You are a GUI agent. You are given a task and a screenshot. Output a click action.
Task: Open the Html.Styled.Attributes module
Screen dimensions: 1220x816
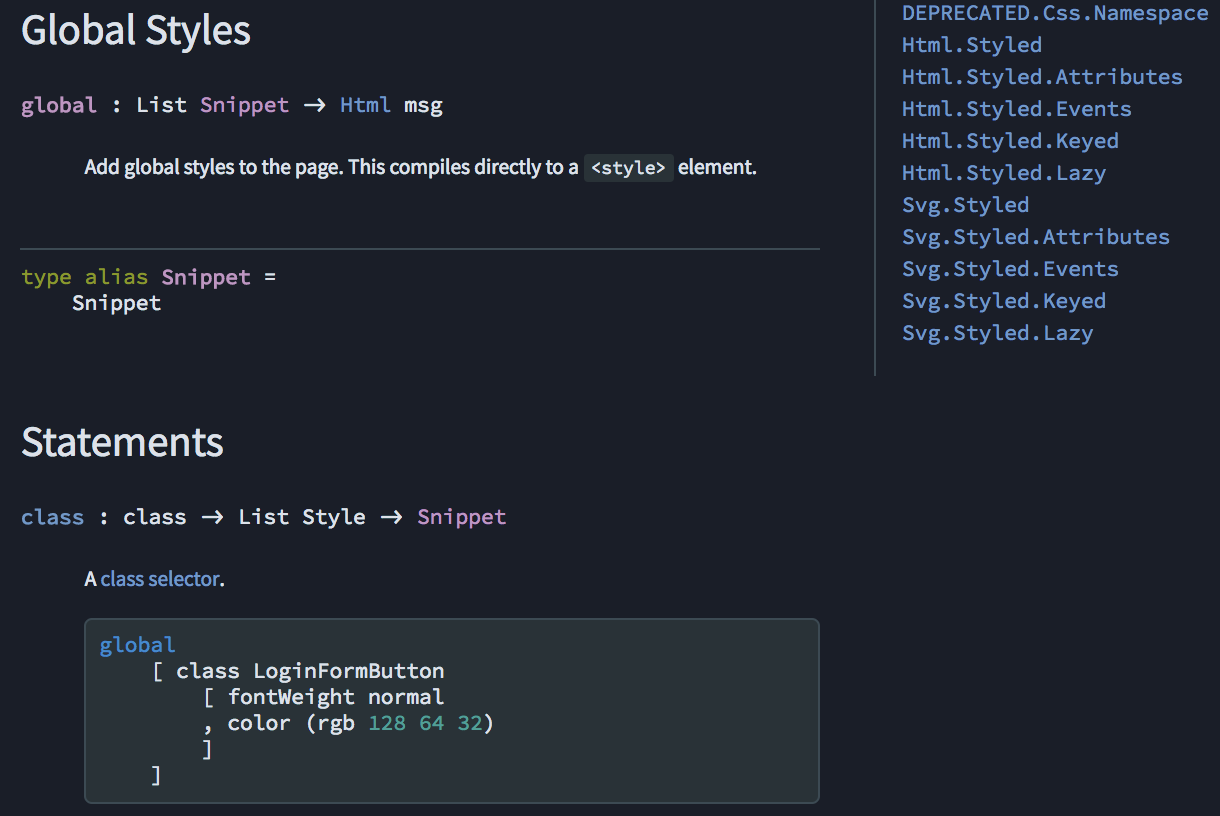[x=1042, y=77]
